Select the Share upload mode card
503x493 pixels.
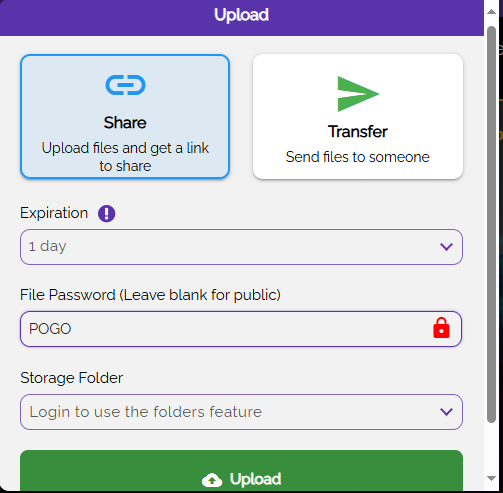click(x=125, y=117)
